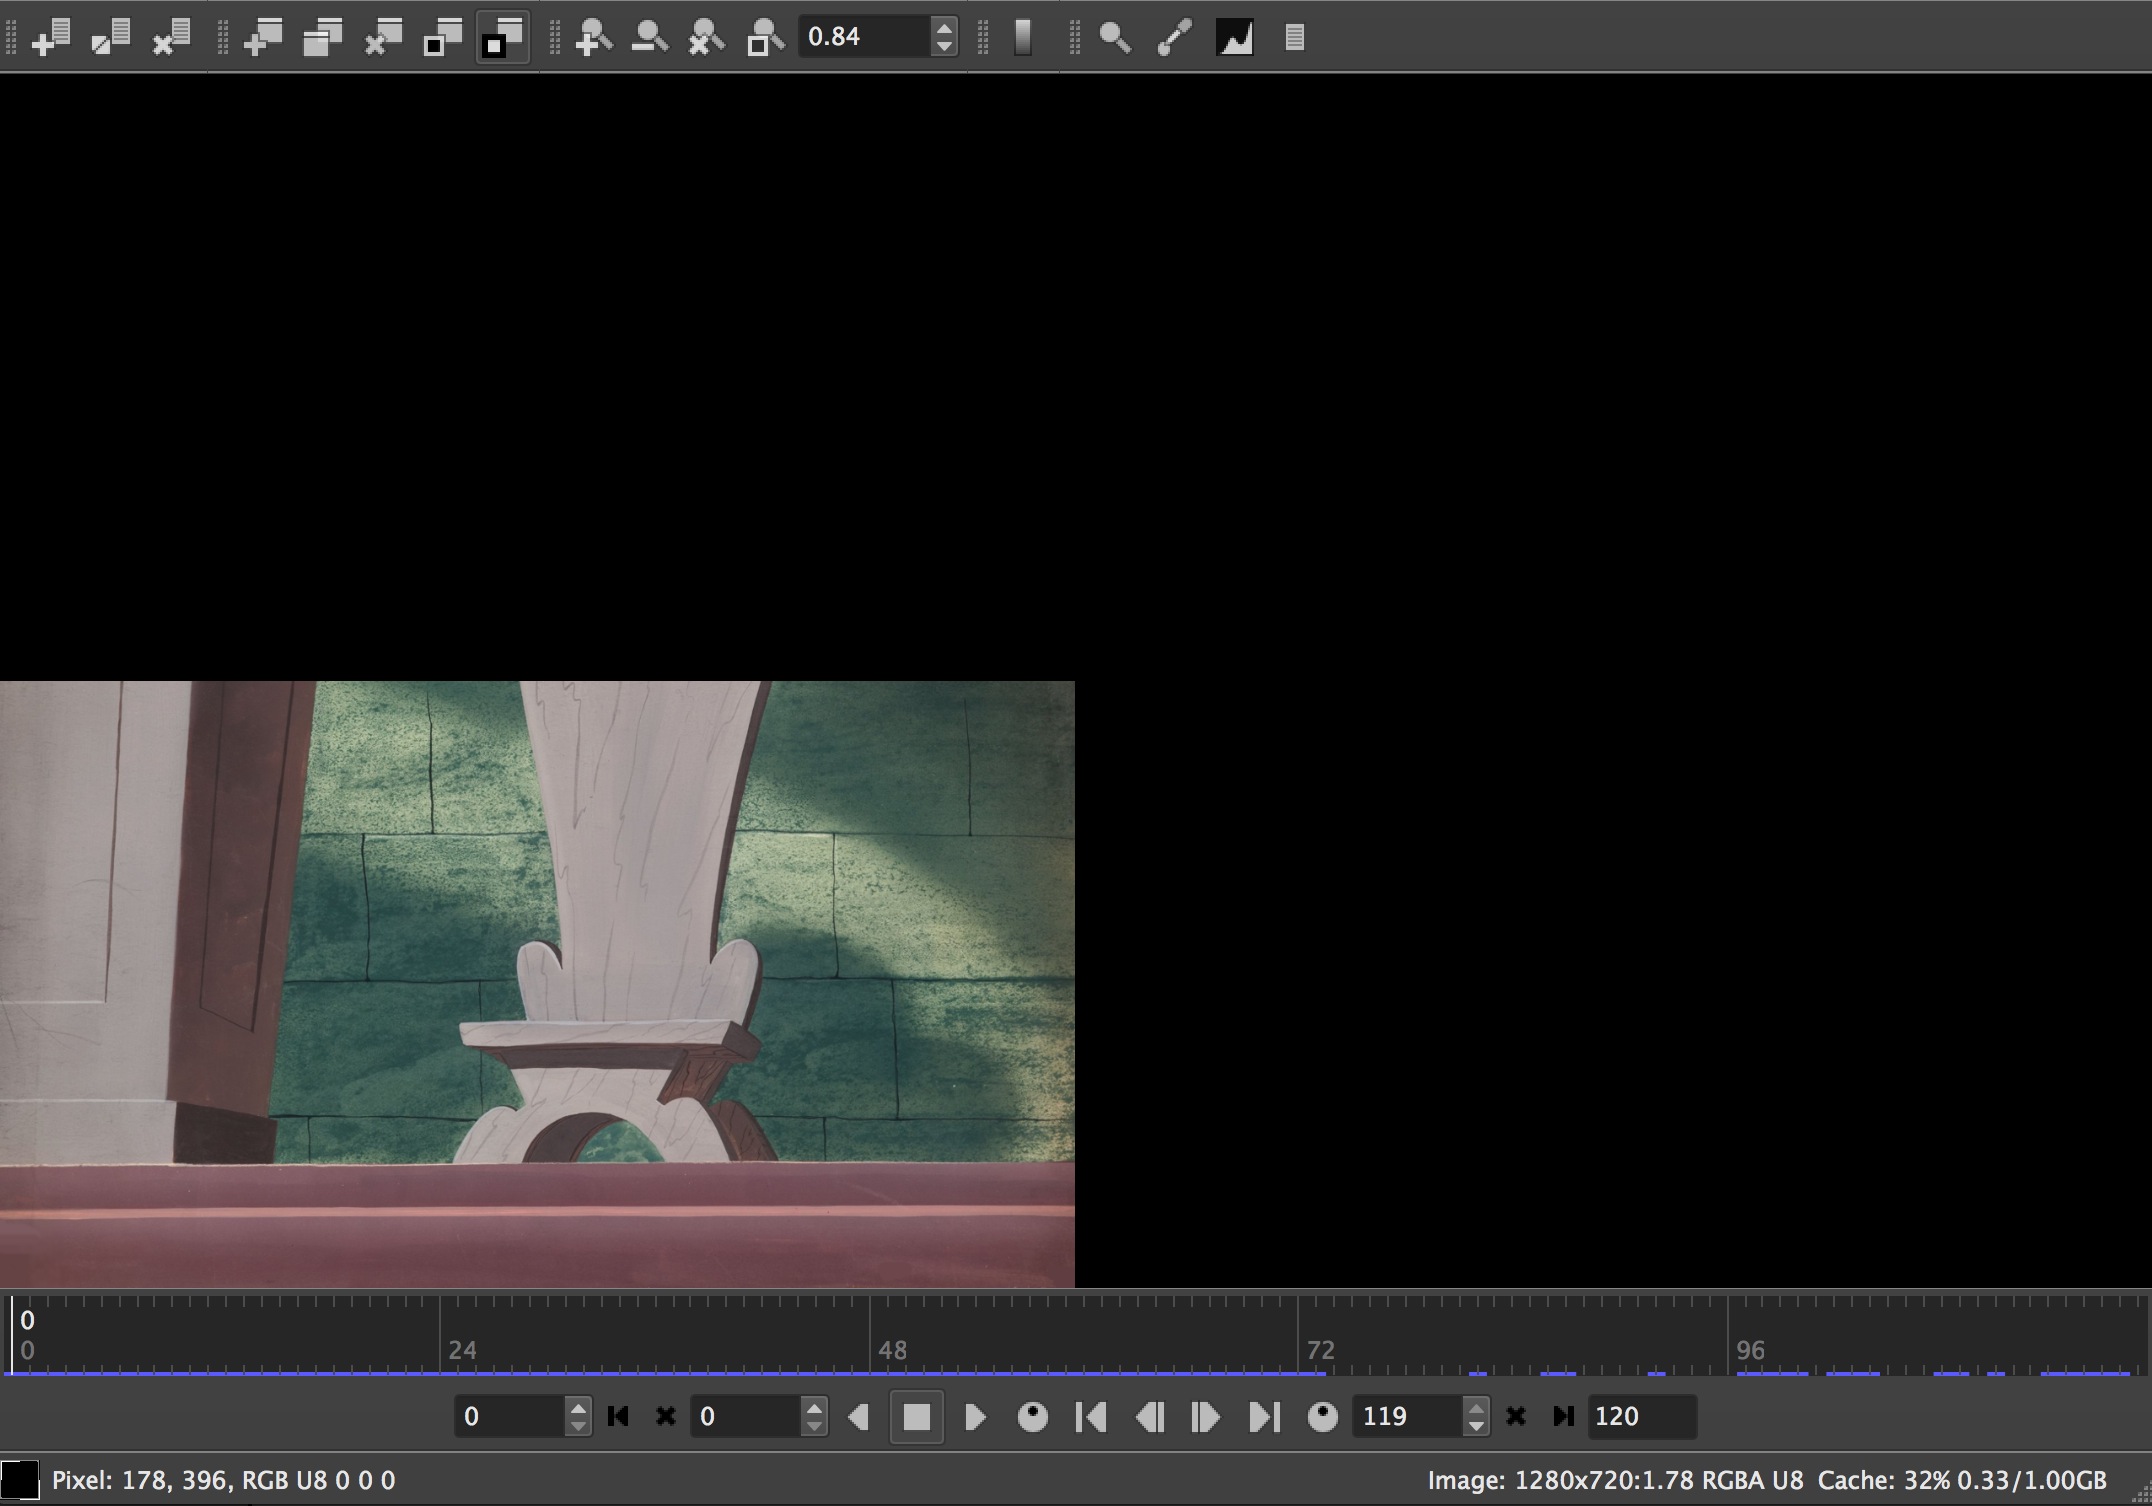Open a file with the open-file icon

coord(52,37)
